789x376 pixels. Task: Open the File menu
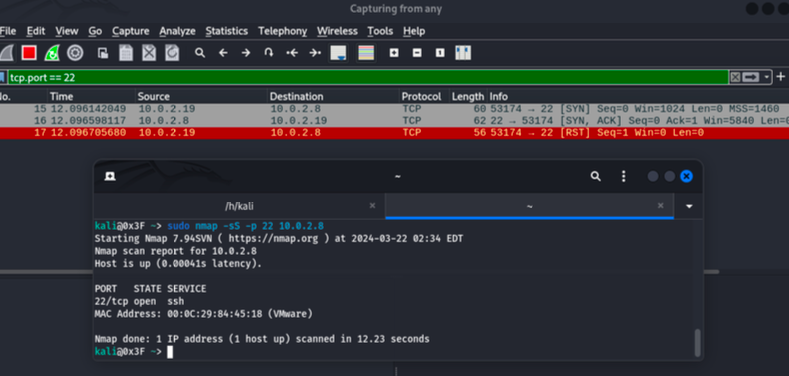8,31
